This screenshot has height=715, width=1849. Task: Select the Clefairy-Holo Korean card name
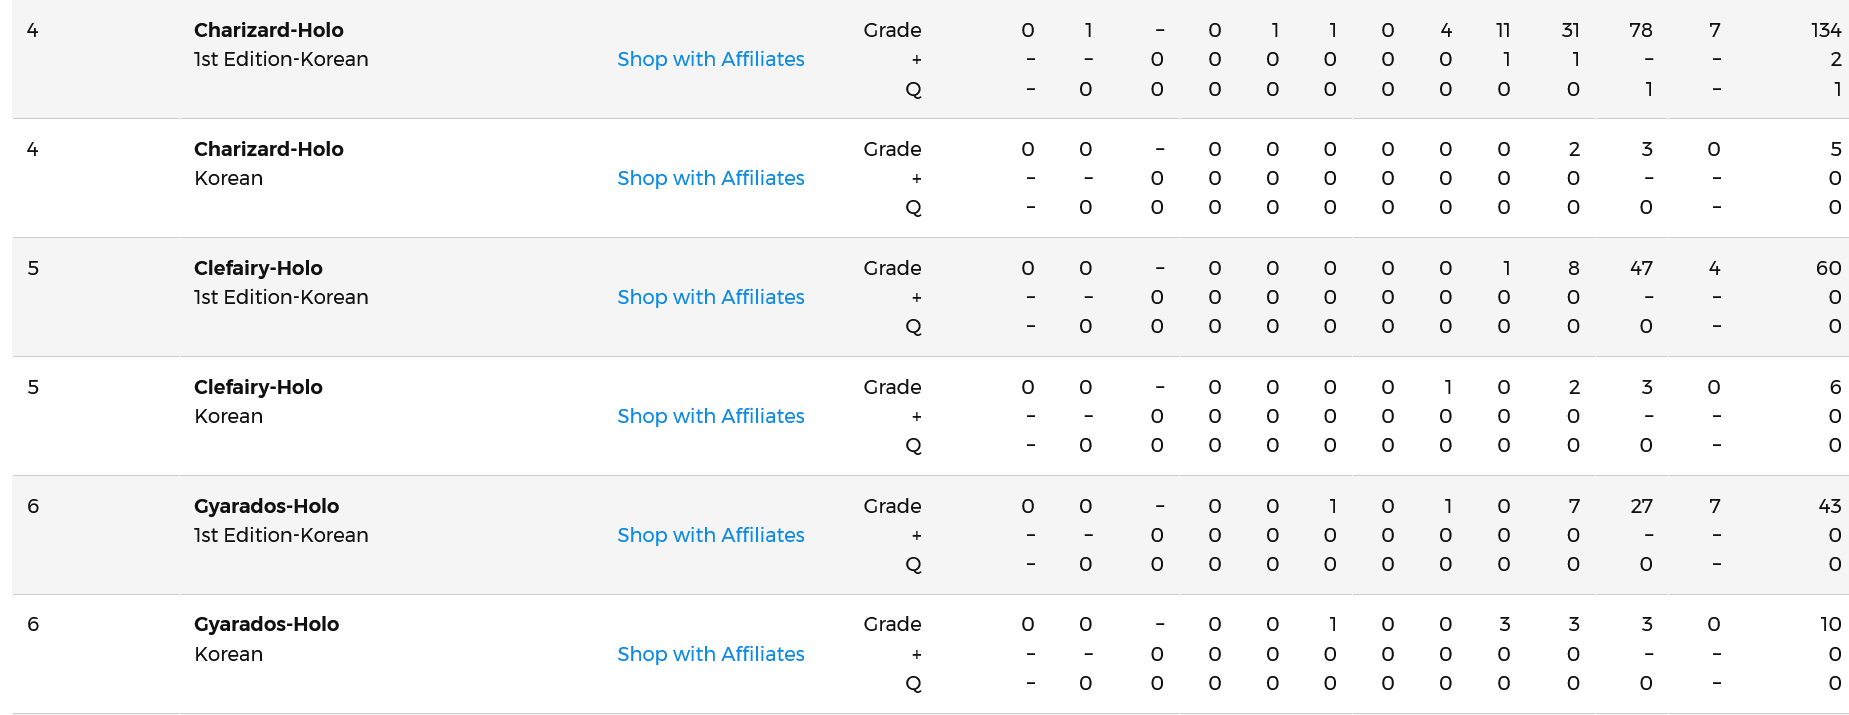(258, 387)
